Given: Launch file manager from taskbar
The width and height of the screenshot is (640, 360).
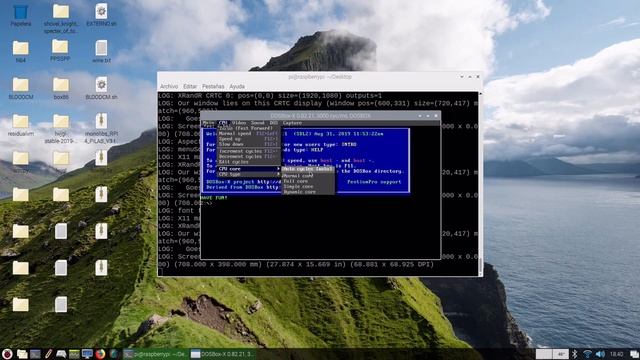Looking at the screenshot, I should pyautogui.click(x=22, y=354).
